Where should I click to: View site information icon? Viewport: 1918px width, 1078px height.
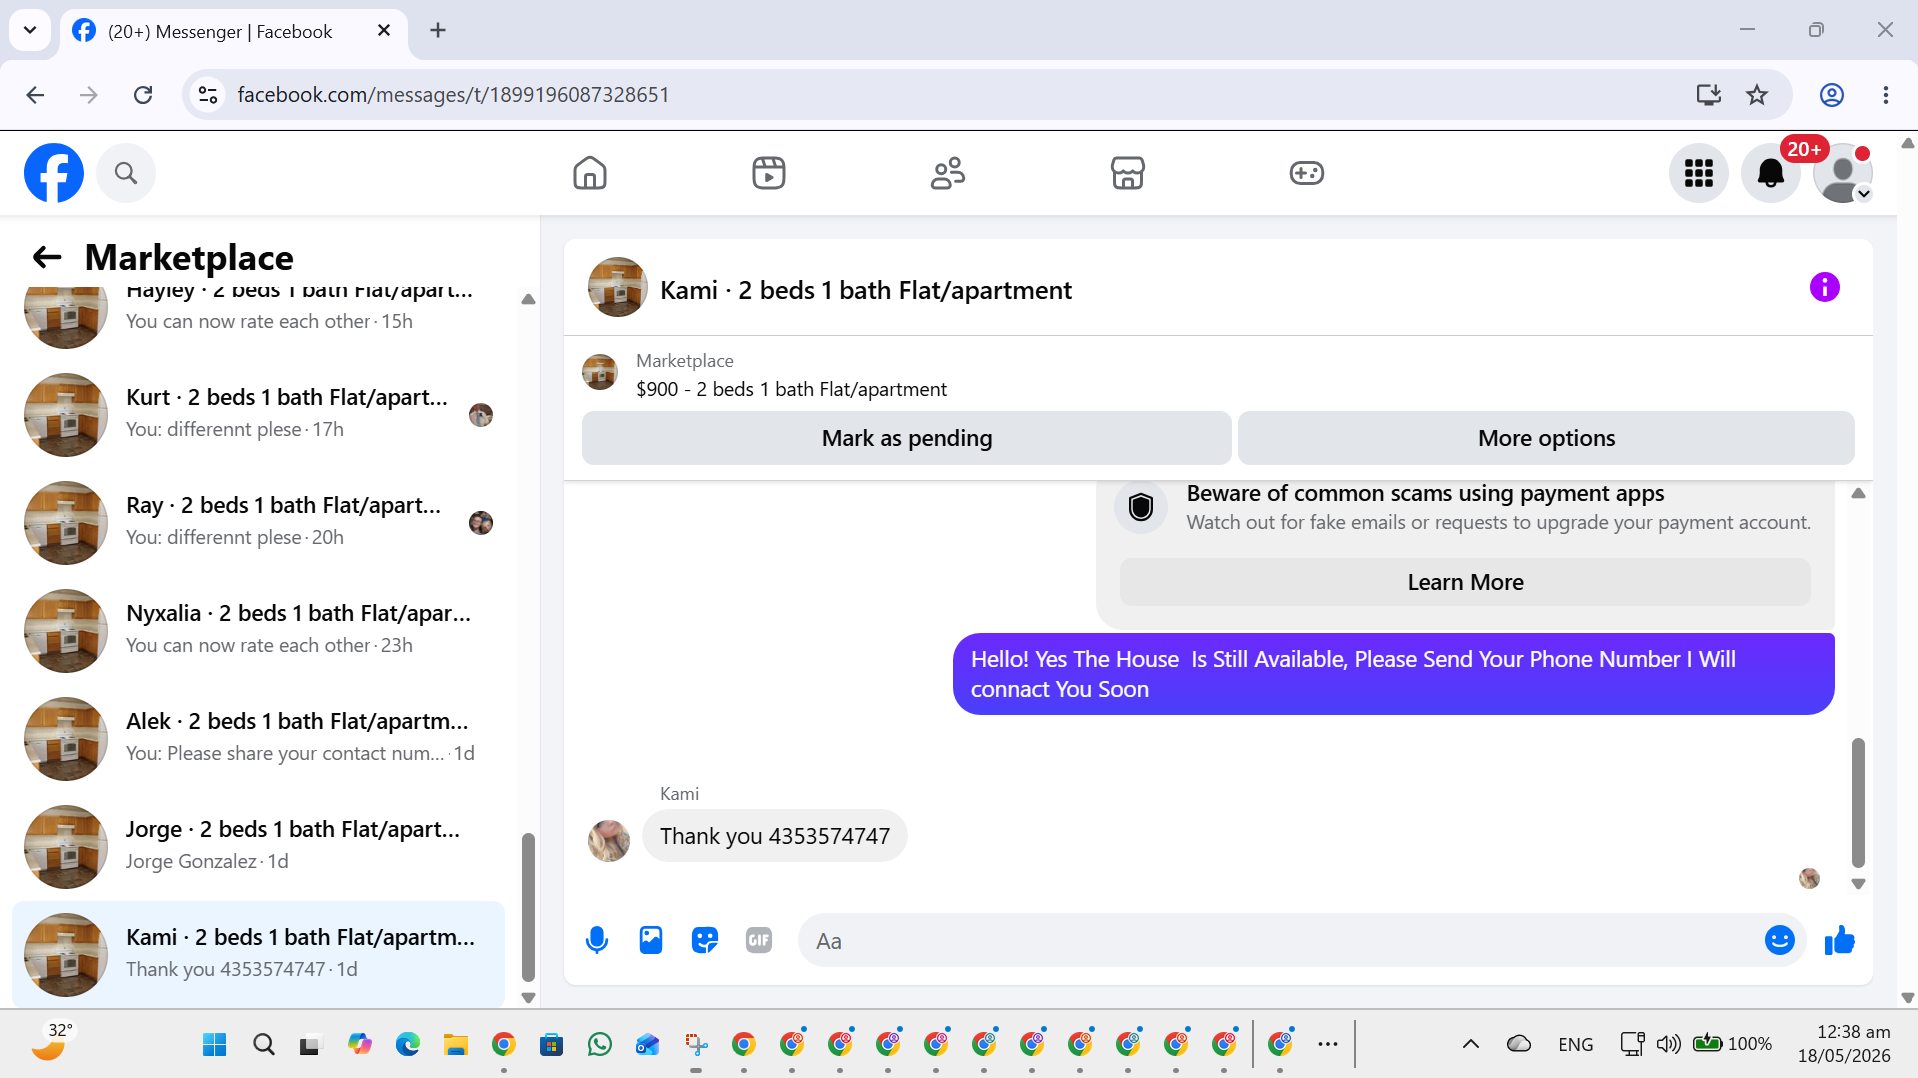click(x=208, y=95)
